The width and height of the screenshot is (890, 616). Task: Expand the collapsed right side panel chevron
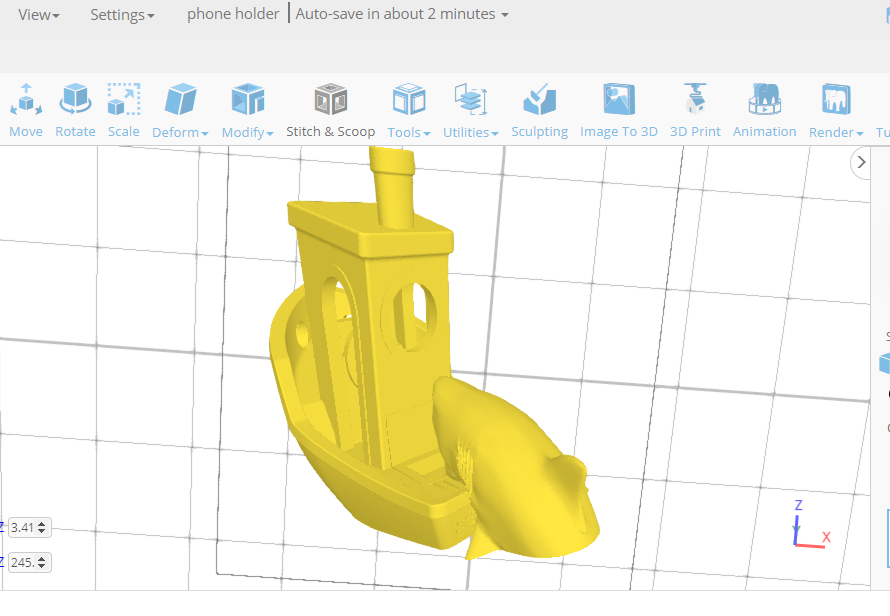point(861,162)
